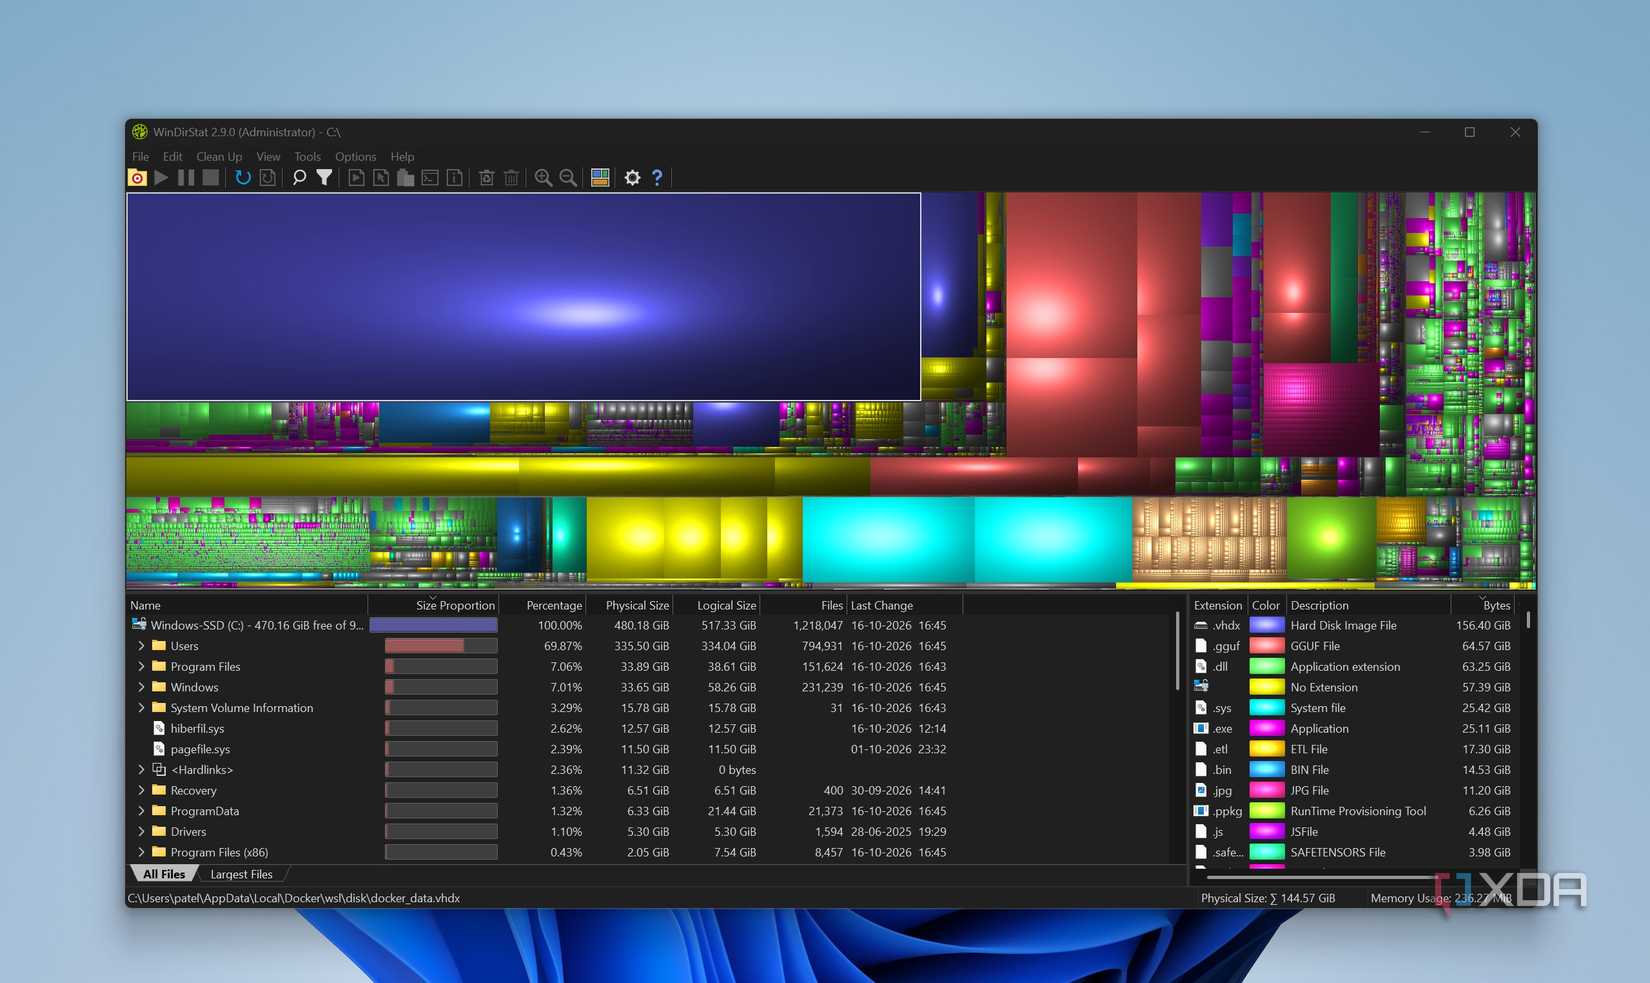Sort extensions by the Bytes column header
This screenshot has height=983, width=1650.
(1482, 605)
